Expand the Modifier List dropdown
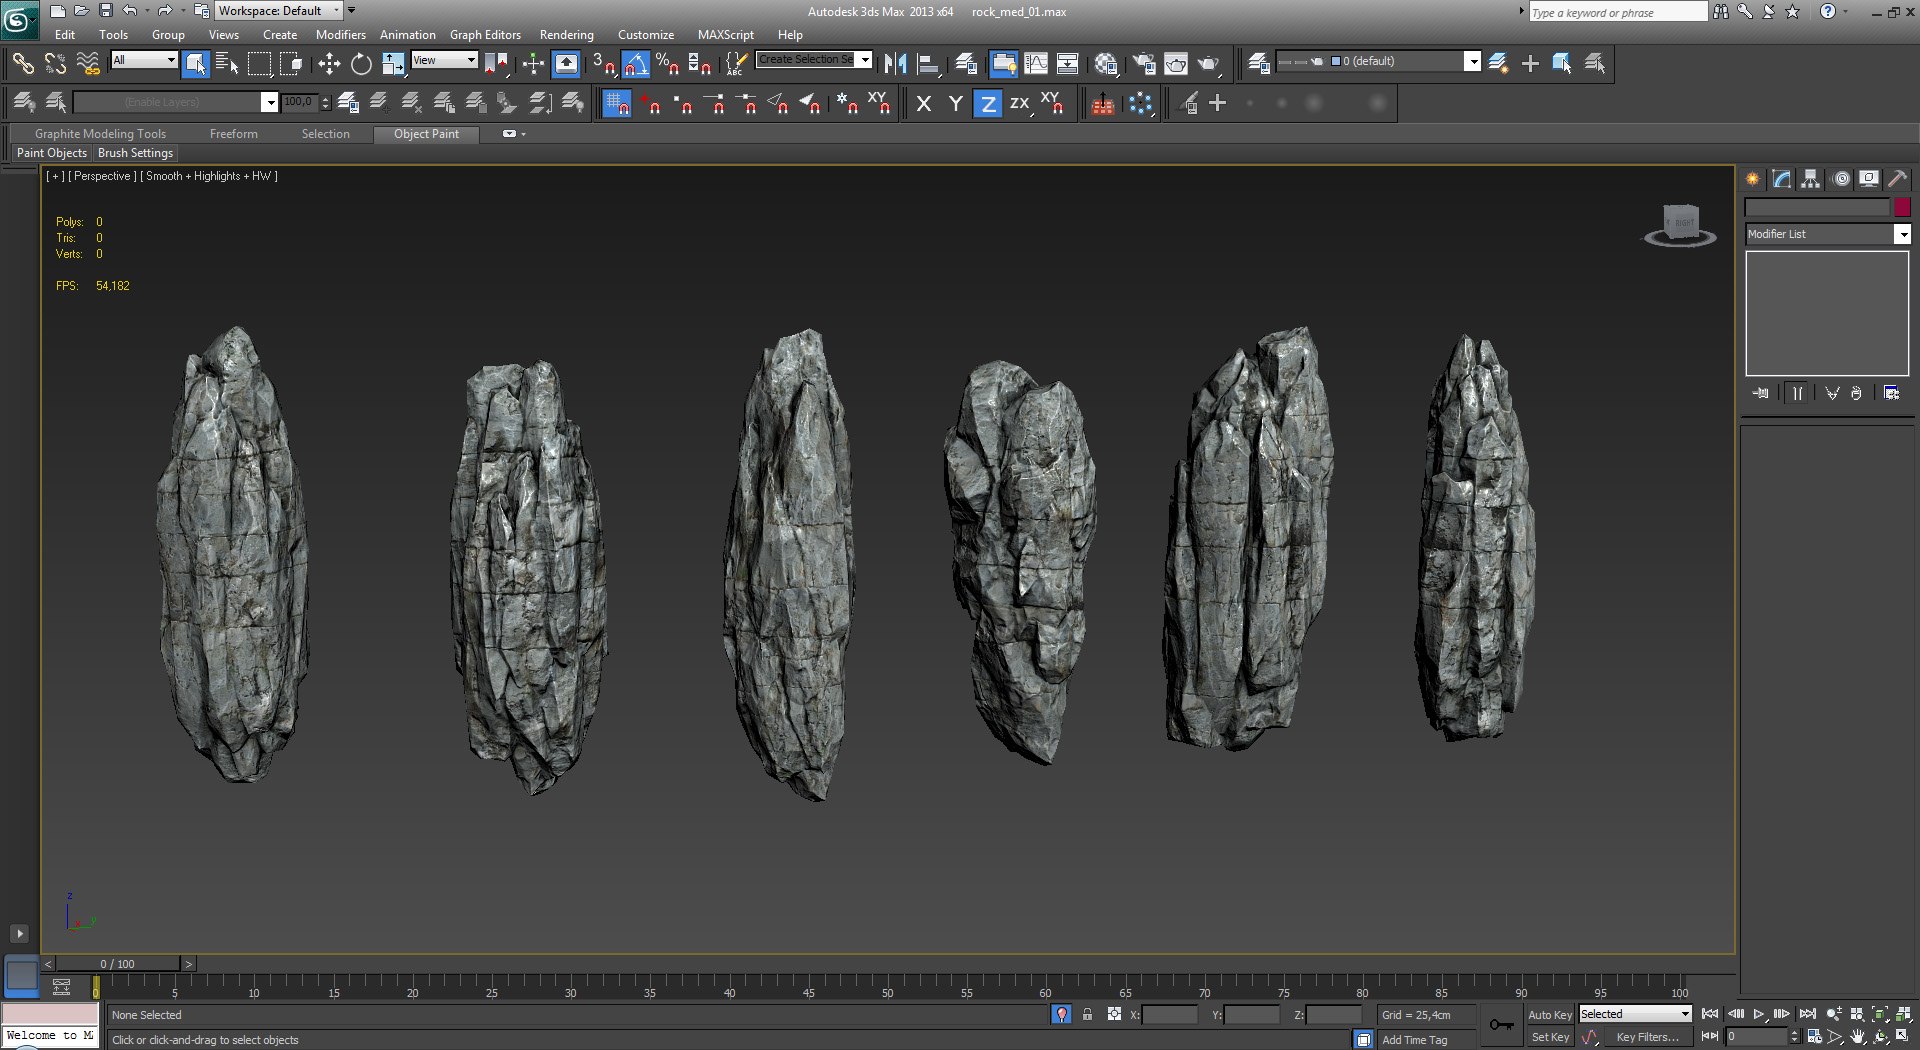 click(1902, 234)
